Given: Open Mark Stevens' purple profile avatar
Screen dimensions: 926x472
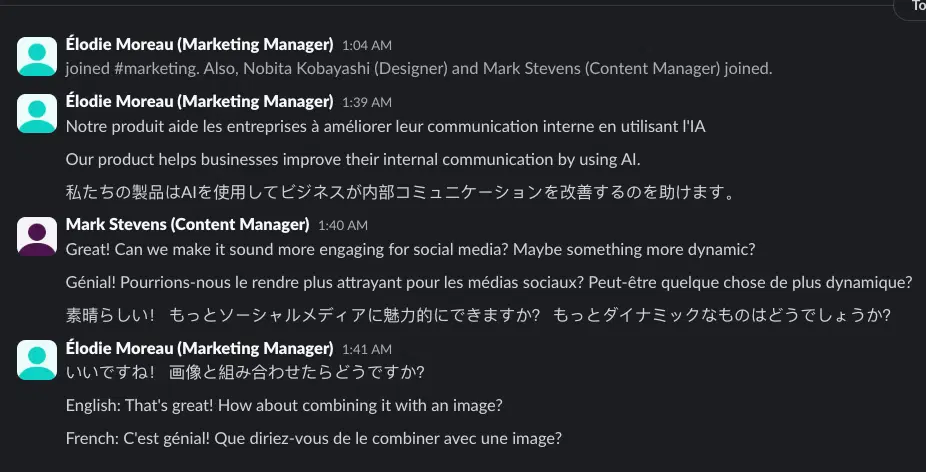Looking at the screenshot, I should coord(37,236).
